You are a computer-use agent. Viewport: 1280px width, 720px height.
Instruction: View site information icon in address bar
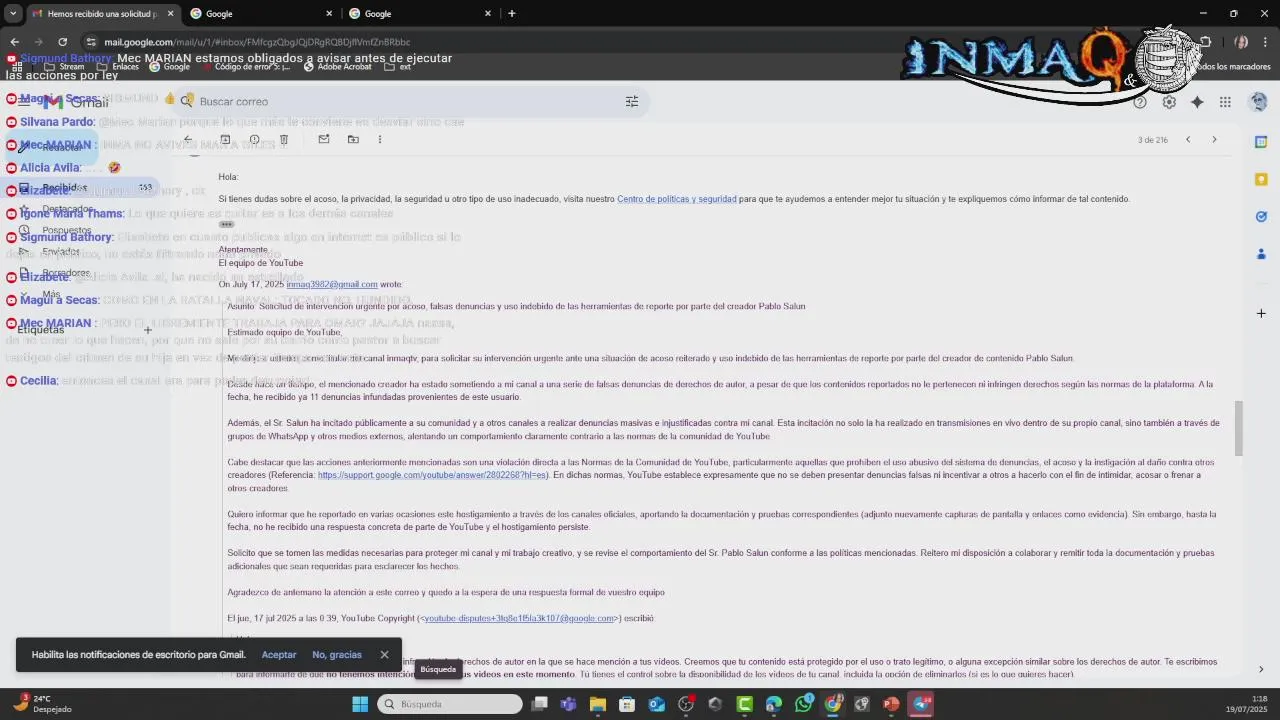point(91,42)
